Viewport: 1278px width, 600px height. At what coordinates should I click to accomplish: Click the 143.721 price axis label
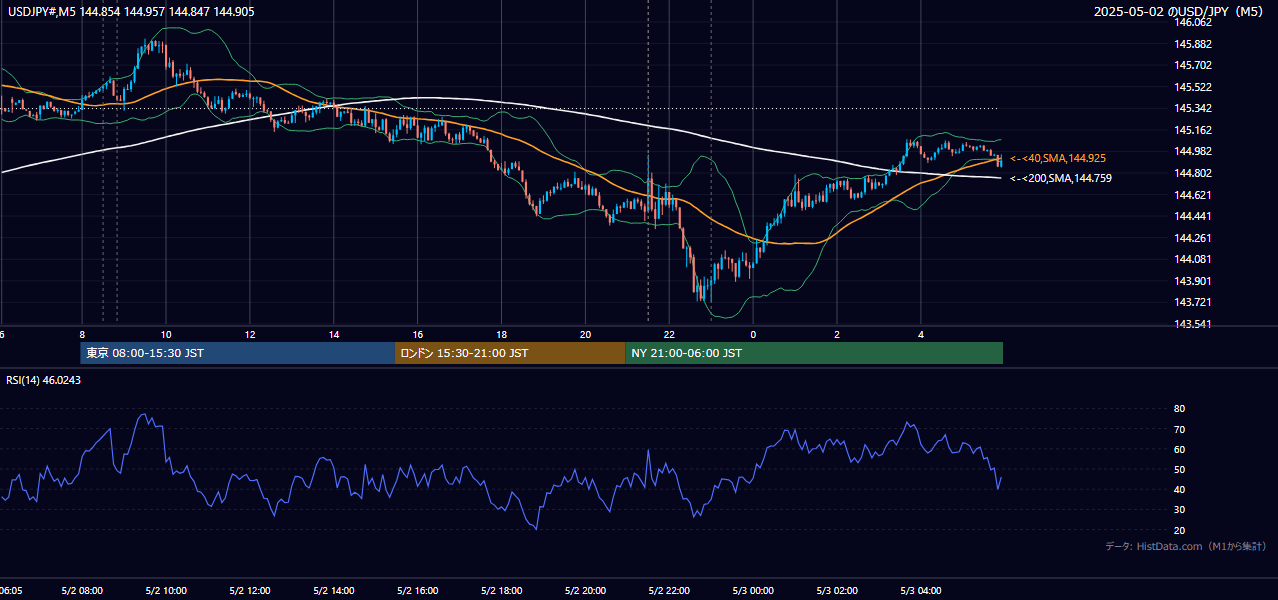[x=1192, y=302]
